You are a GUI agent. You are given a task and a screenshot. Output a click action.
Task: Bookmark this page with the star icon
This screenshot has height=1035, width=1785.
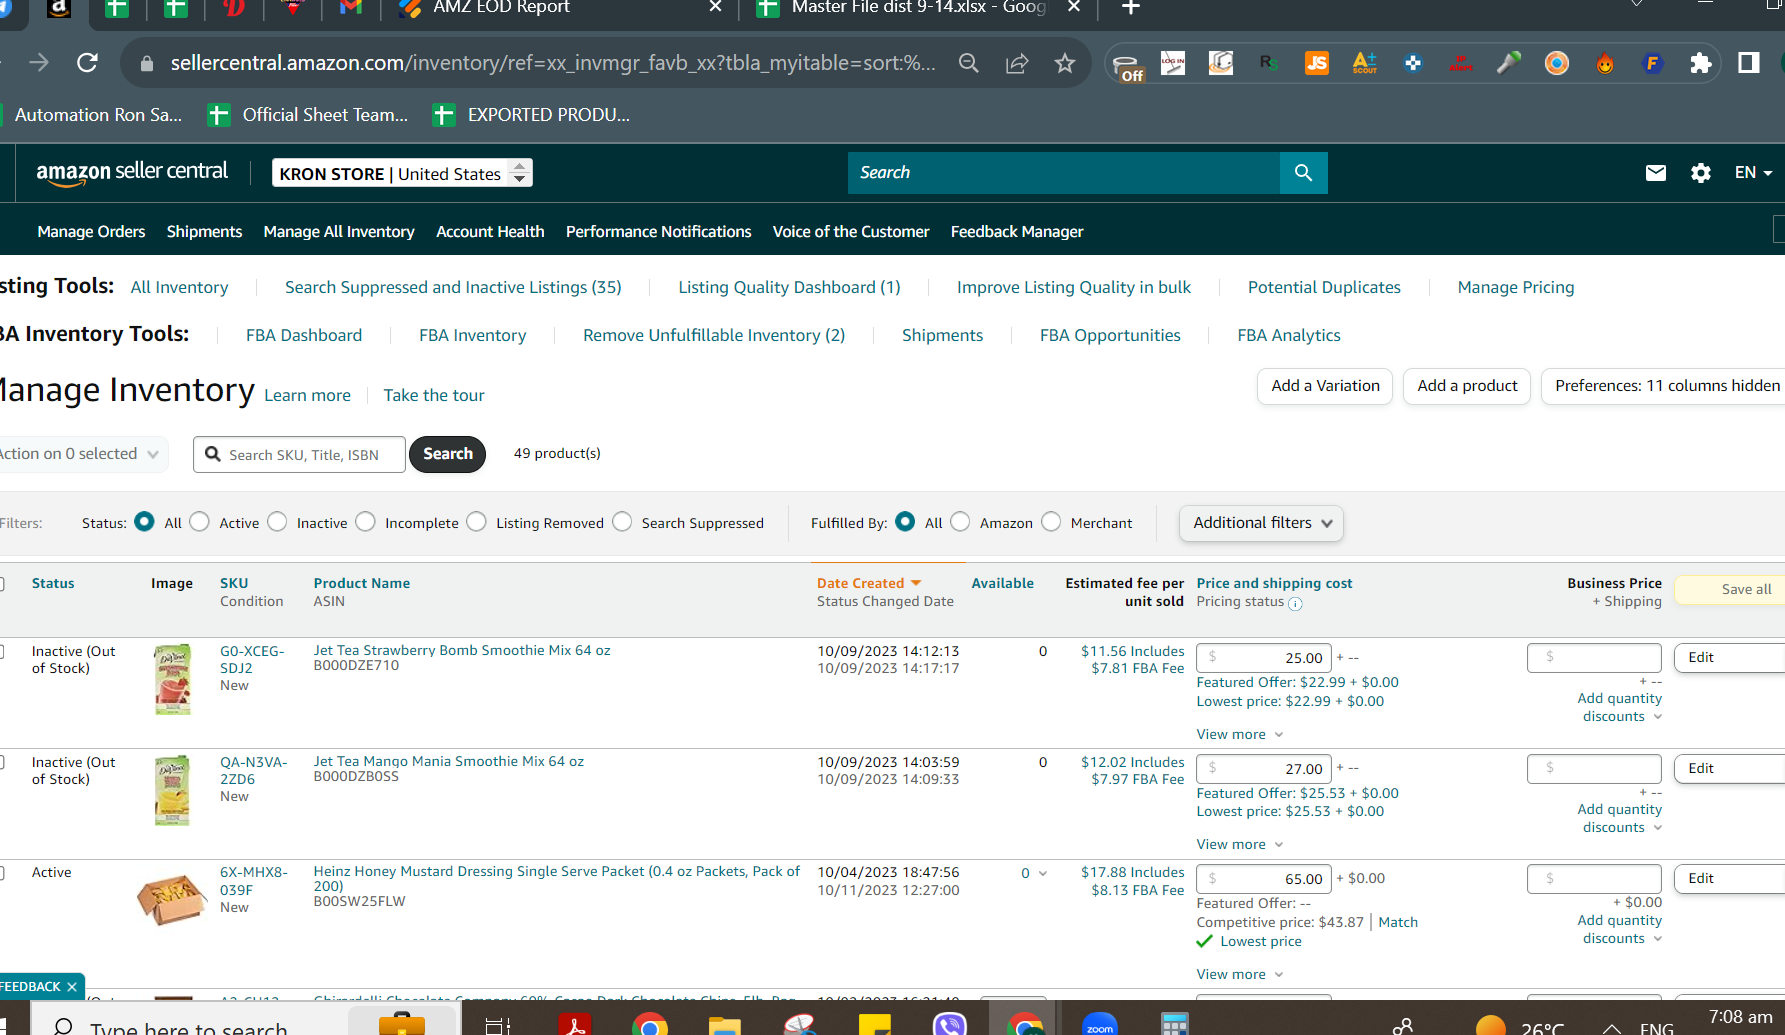point(1065,63)
